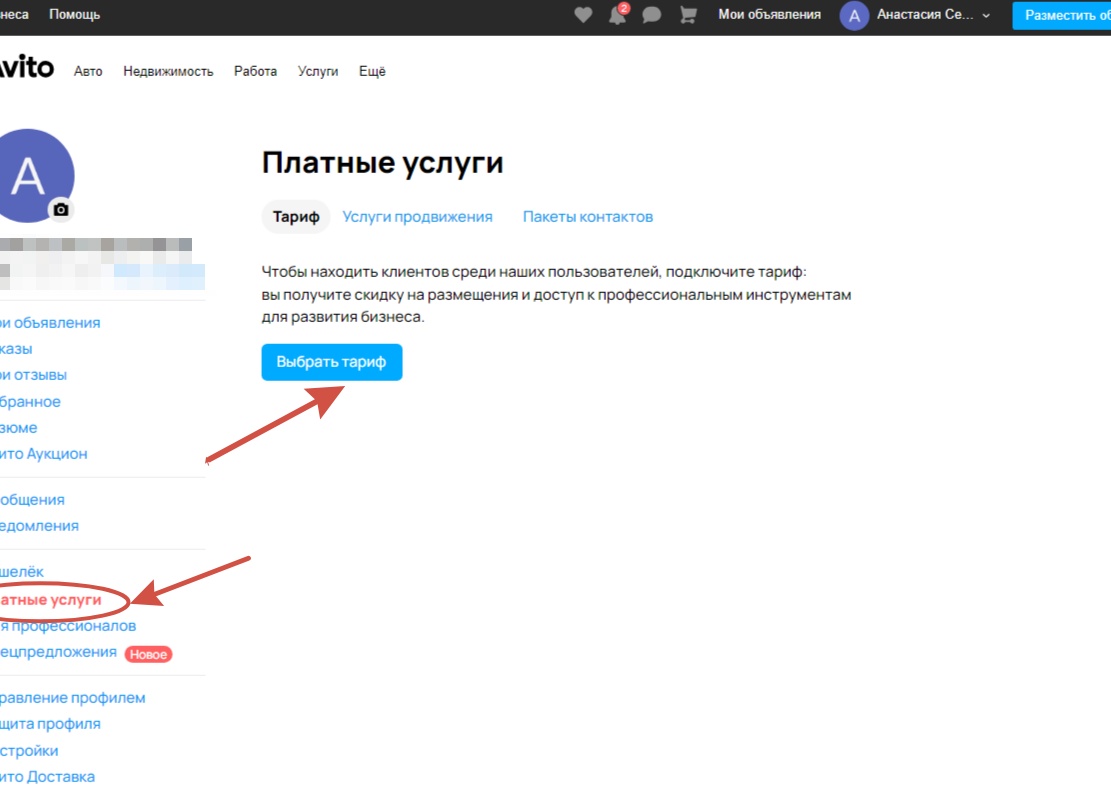Click the Разместить объявление button

1061,15
